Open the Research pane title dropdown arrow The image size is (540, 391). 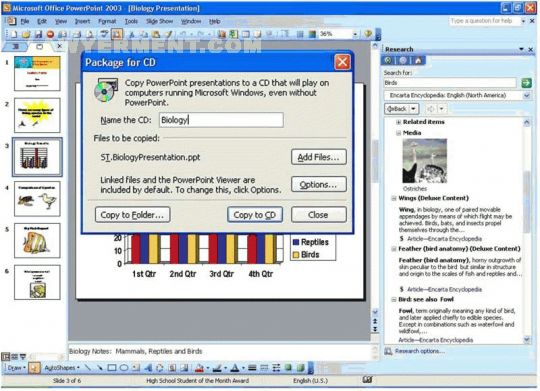pos(521,49)
